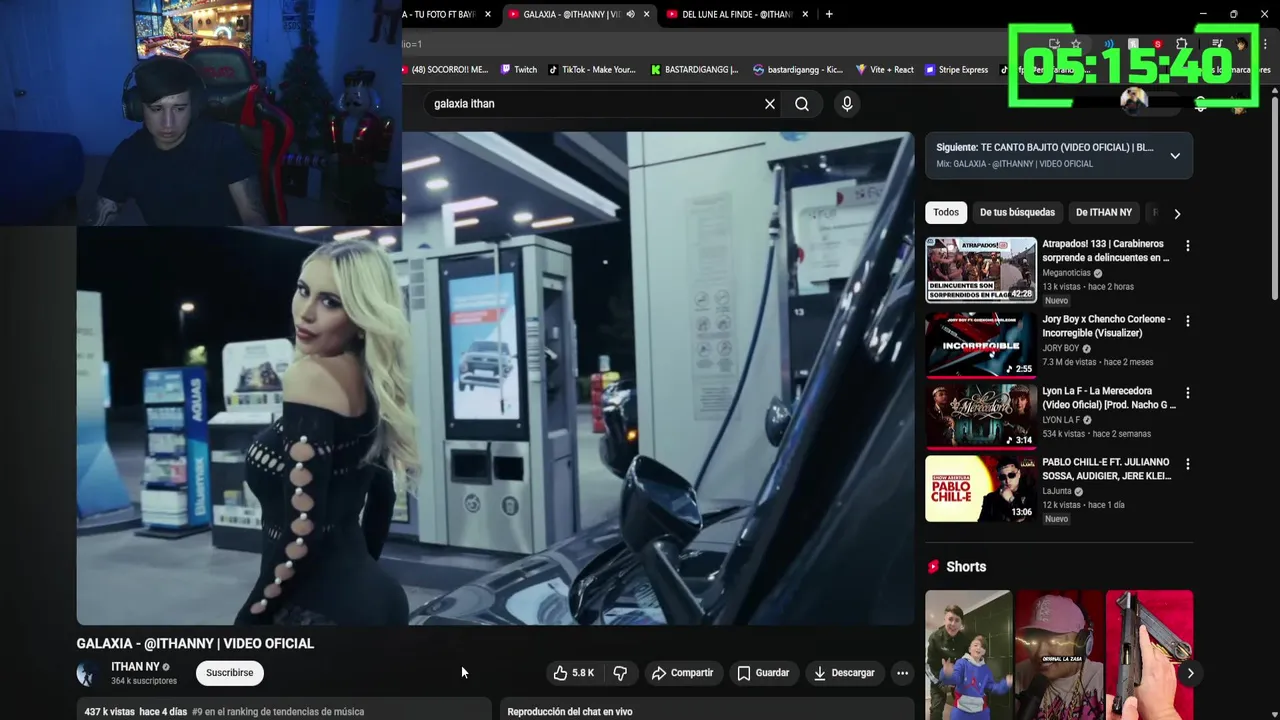Screen dimensions: 1280x720
Task: Click the dislike thumbs-down icon
Action: click(x=620, y=673)
